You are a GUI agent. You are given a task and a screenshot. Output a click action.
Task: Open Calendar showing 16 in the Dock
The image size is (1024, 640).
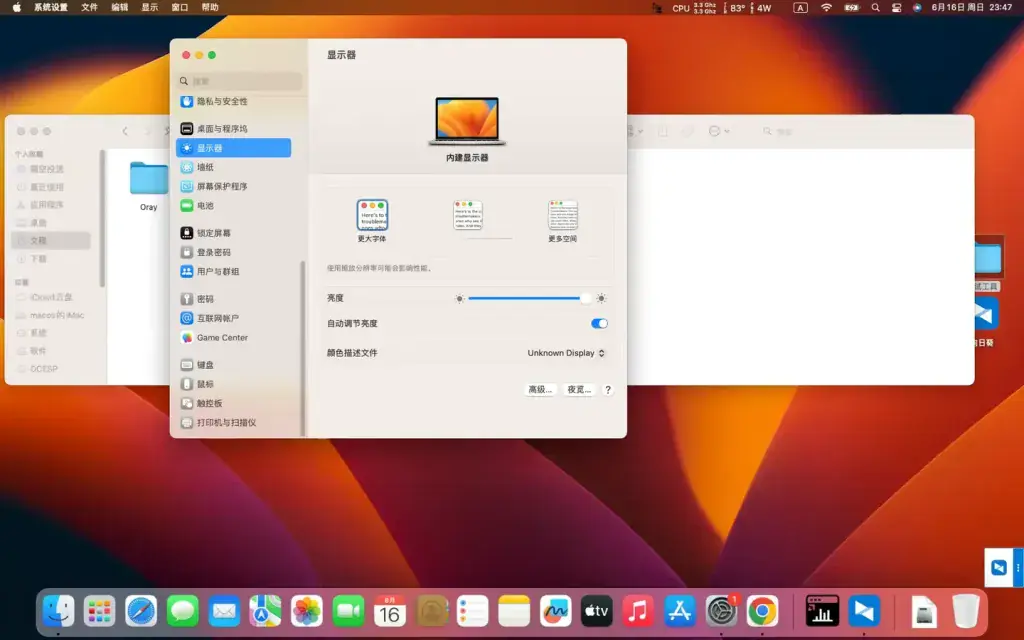point(390,611)
